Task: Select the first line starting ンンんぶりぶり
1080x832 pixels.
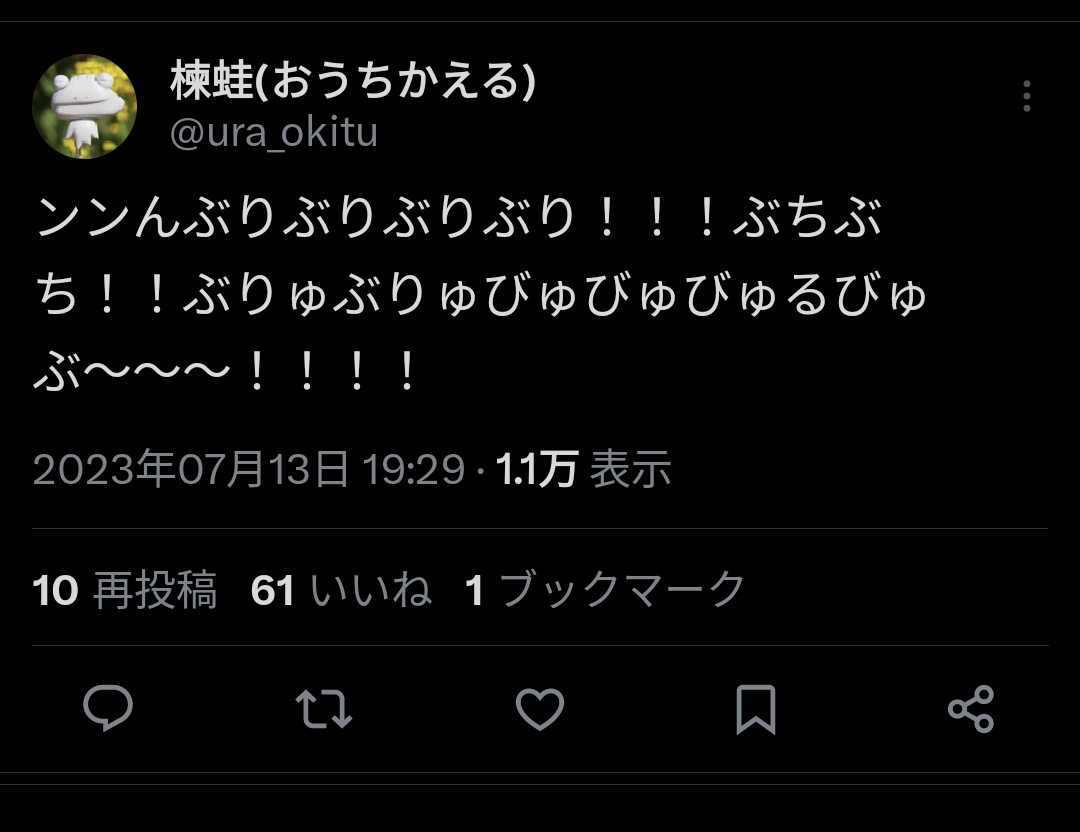Action: 458,218
